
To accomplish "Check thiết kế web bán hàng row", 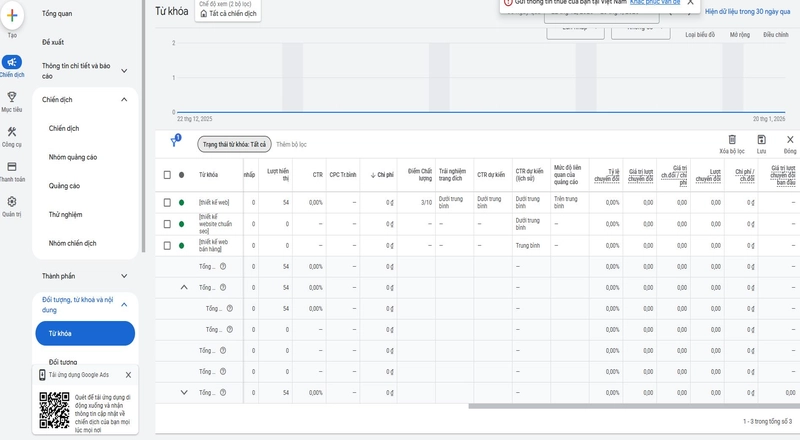I will (x=167, y=246).
